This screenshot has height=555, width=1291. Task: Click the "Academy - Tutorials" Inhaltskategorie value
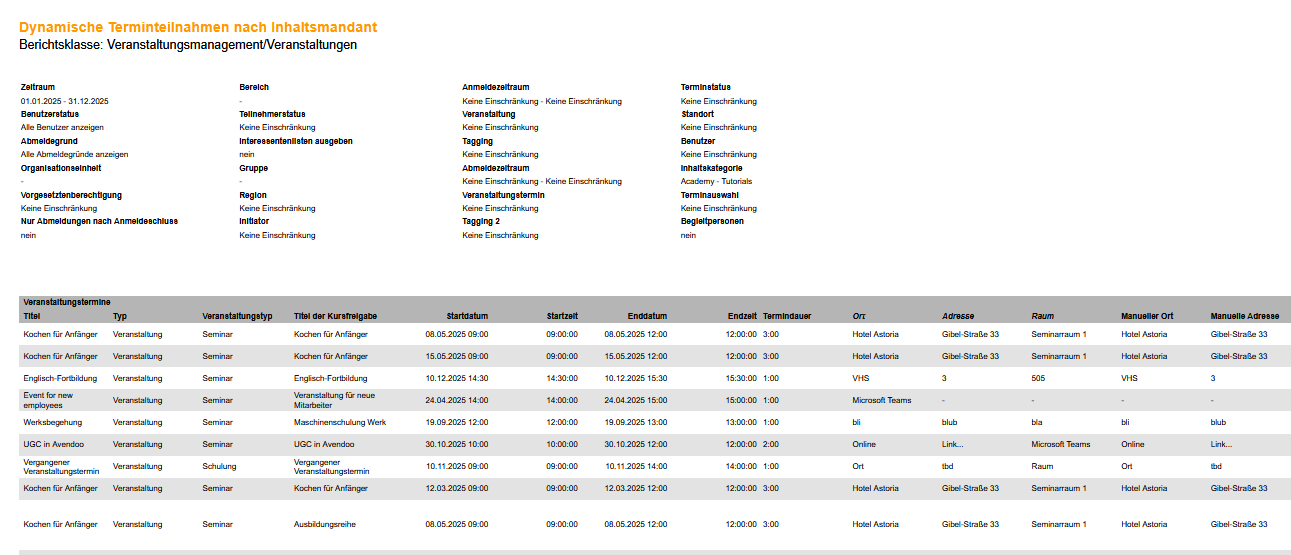[x=716, y=181]
